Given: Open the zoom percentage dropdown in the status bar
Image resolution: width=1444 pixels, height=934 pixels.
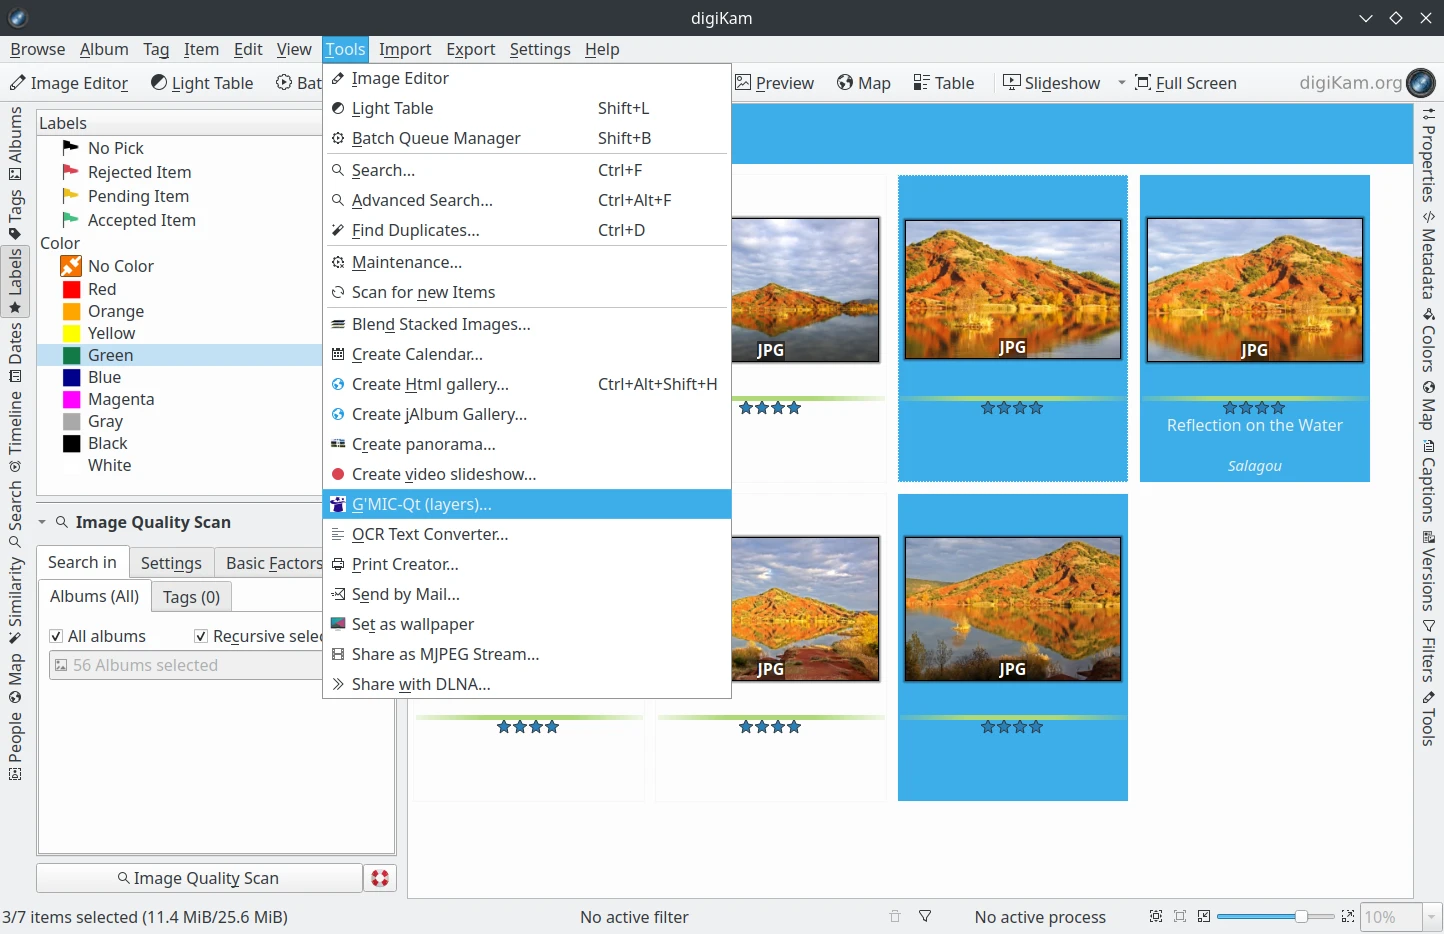Looking at the screenshot, I should click(1432, 916).
